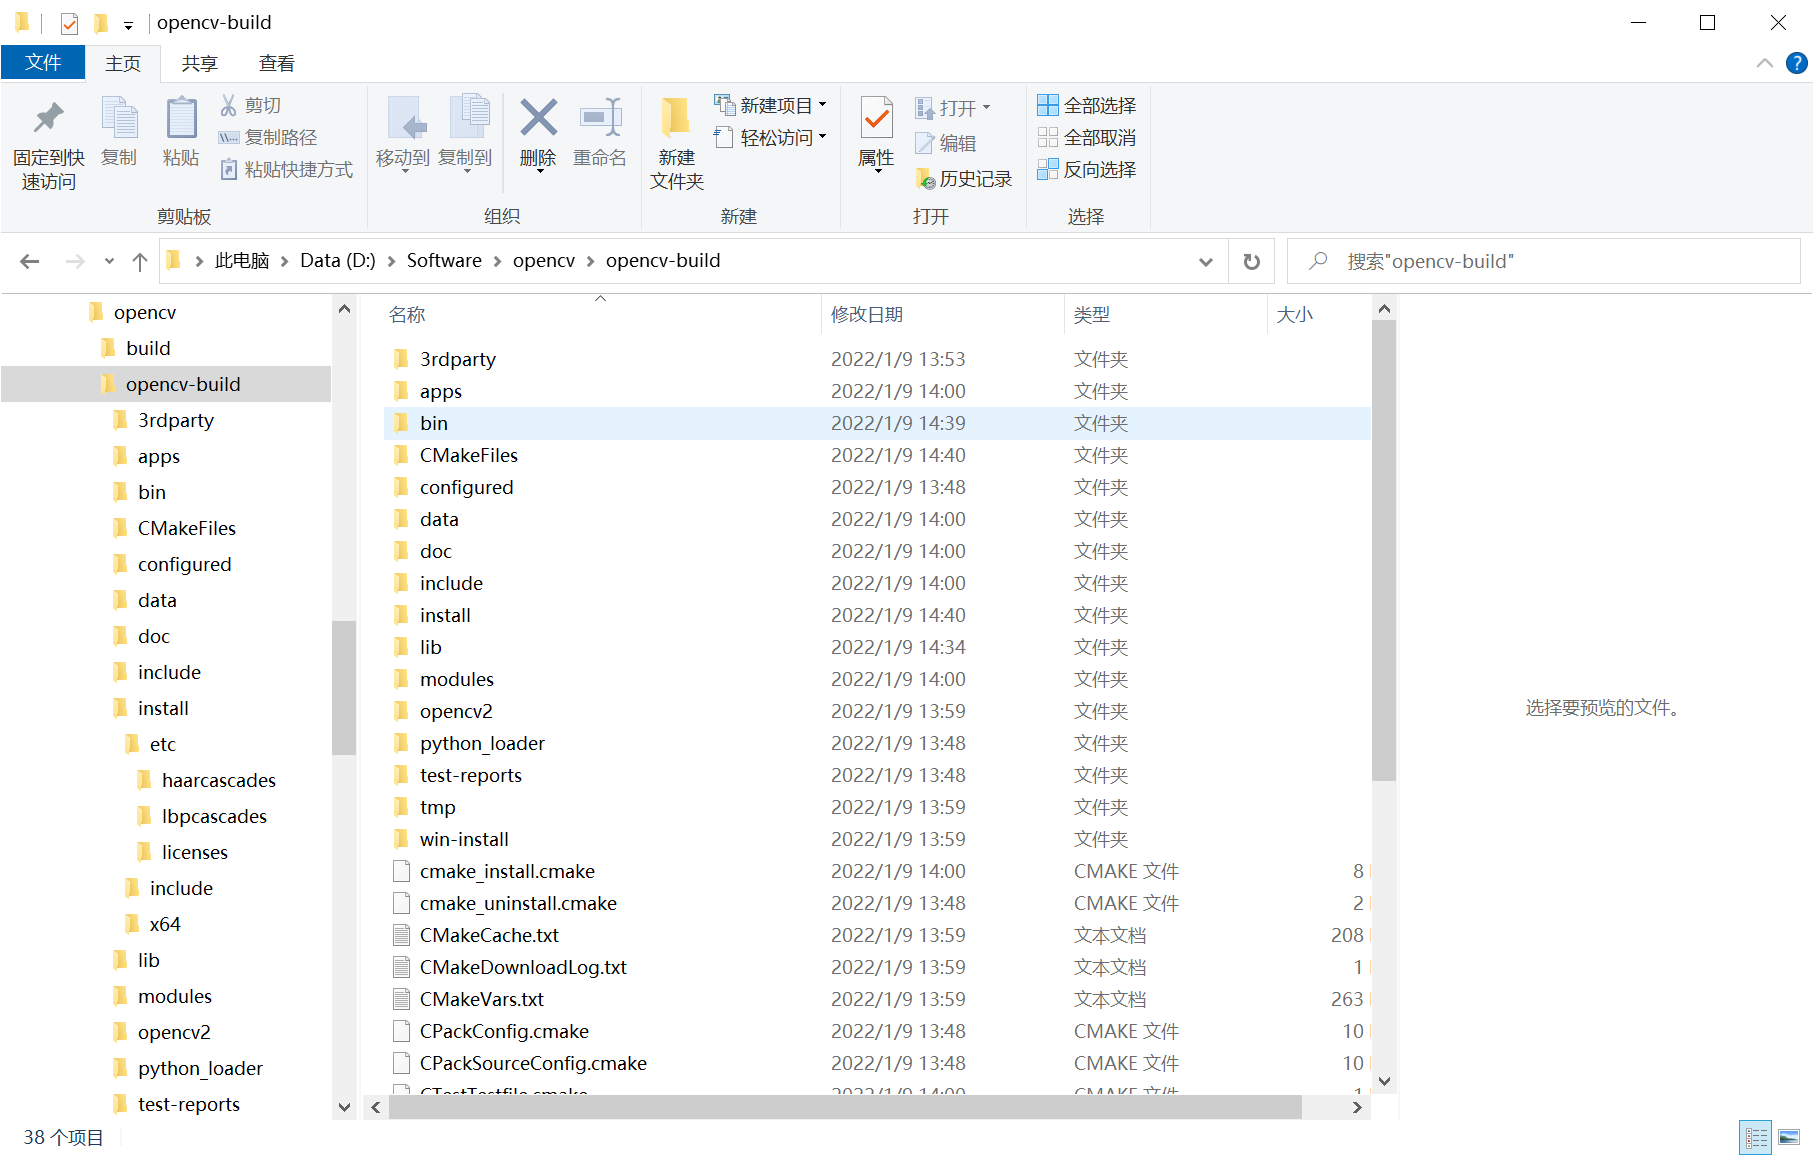The image size is (1814, 1156).
Task: Click the Delete (删除) X icon
Action: click(538, 118)
